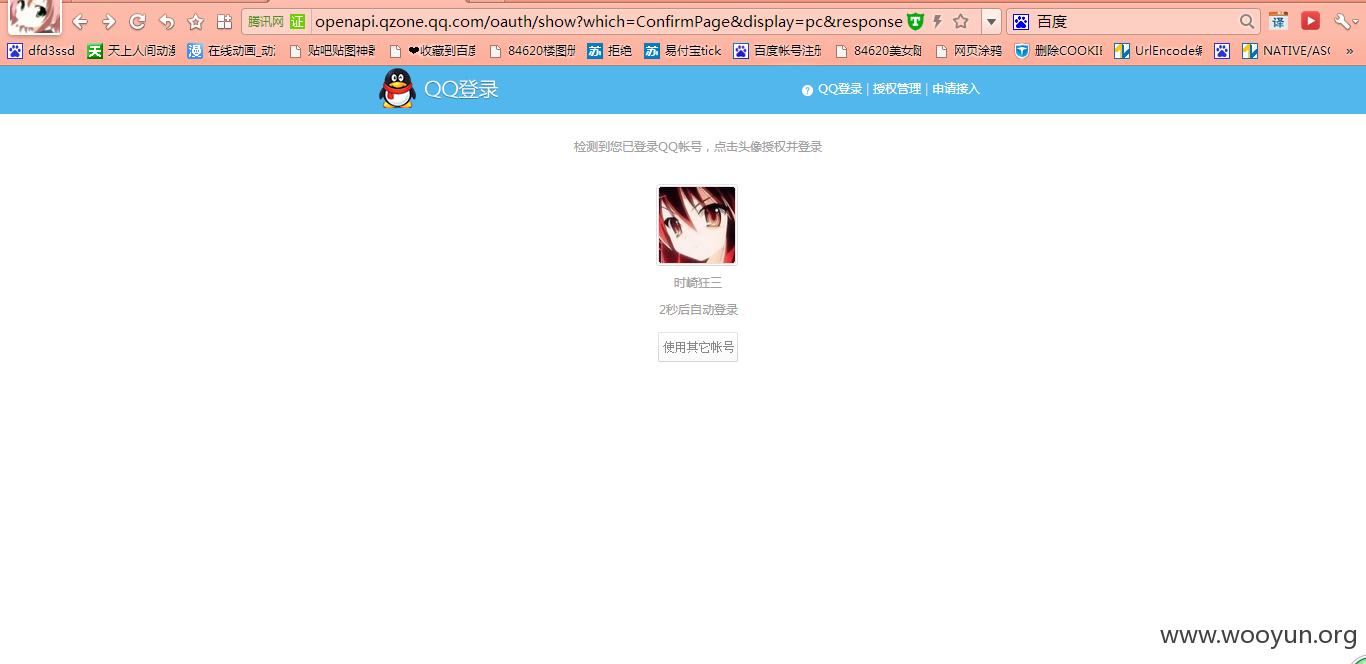Go forward using the forward arrow

pyautogui.click(x=109, y=22)
